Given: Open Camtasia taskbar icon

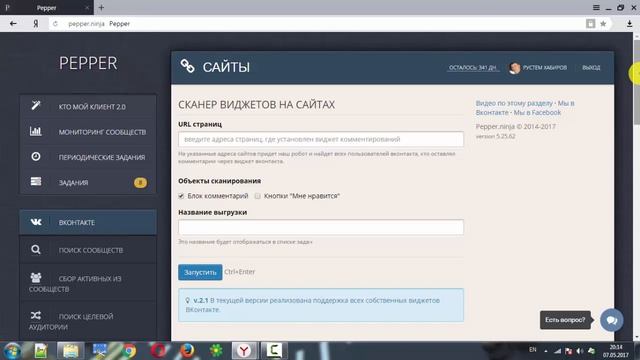Looking at the screenshot, I should [x=273, y=351].
